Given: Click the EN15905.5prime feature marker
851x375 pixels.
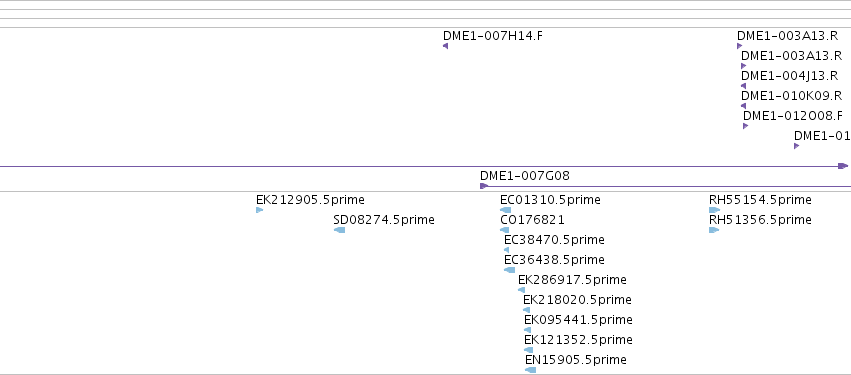Looking at the screenshot, I should 530,370.
